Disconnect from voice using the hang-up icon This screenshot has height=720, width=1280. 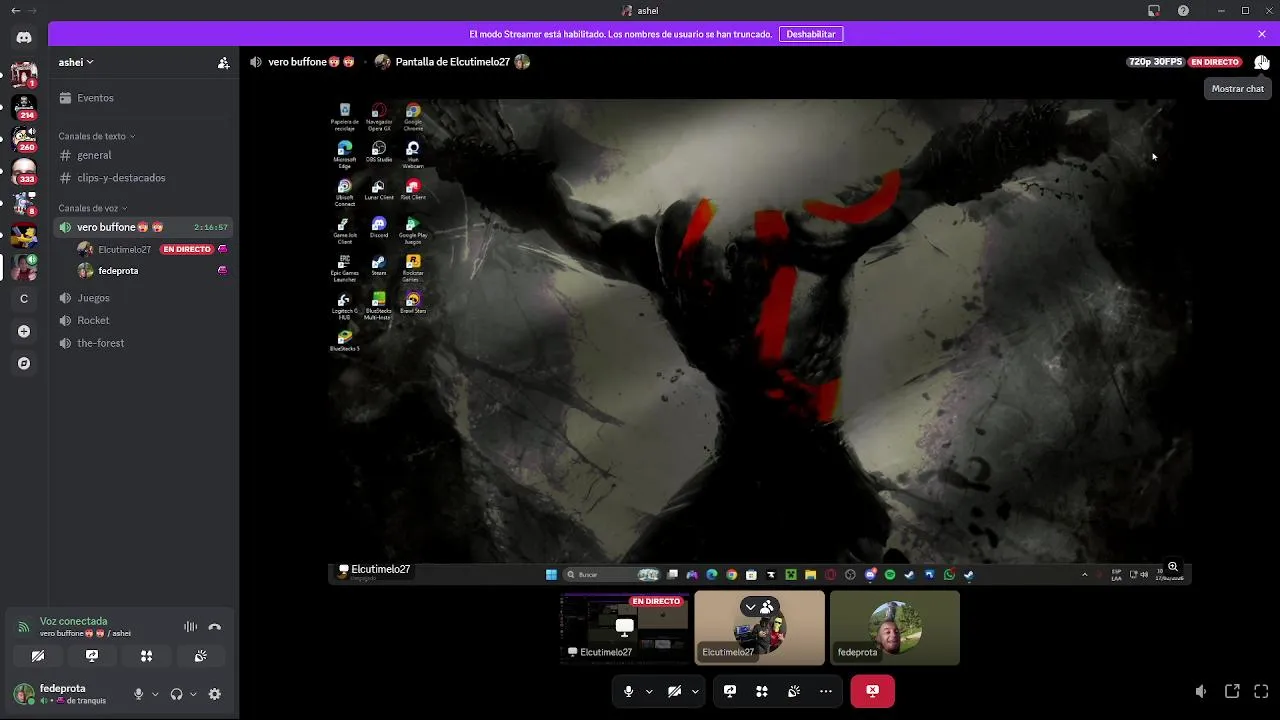coord(214,627)
